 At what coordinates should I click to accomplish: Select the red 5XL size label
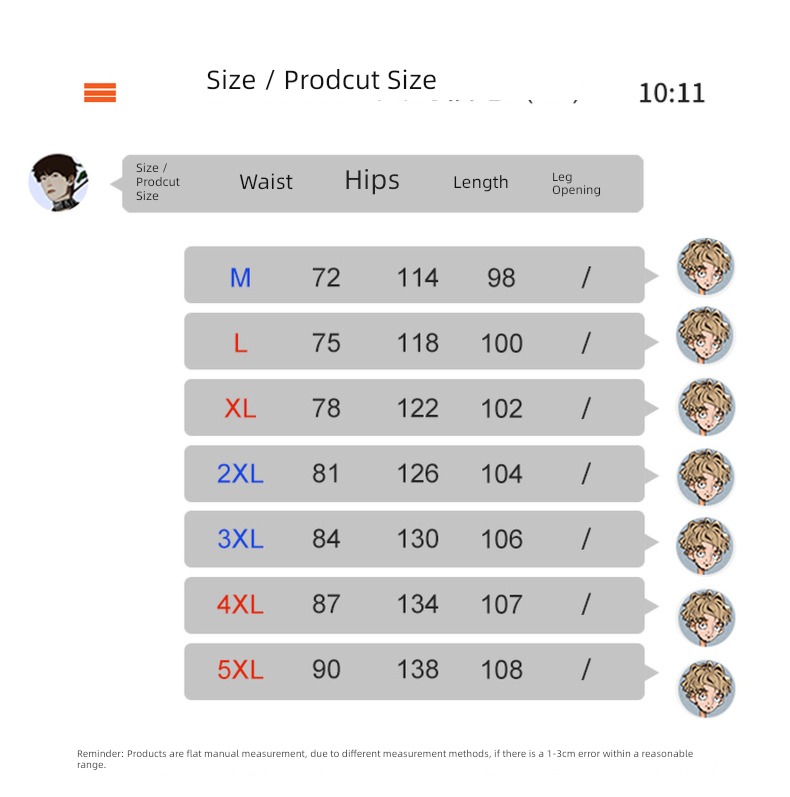tap(240, 669)
